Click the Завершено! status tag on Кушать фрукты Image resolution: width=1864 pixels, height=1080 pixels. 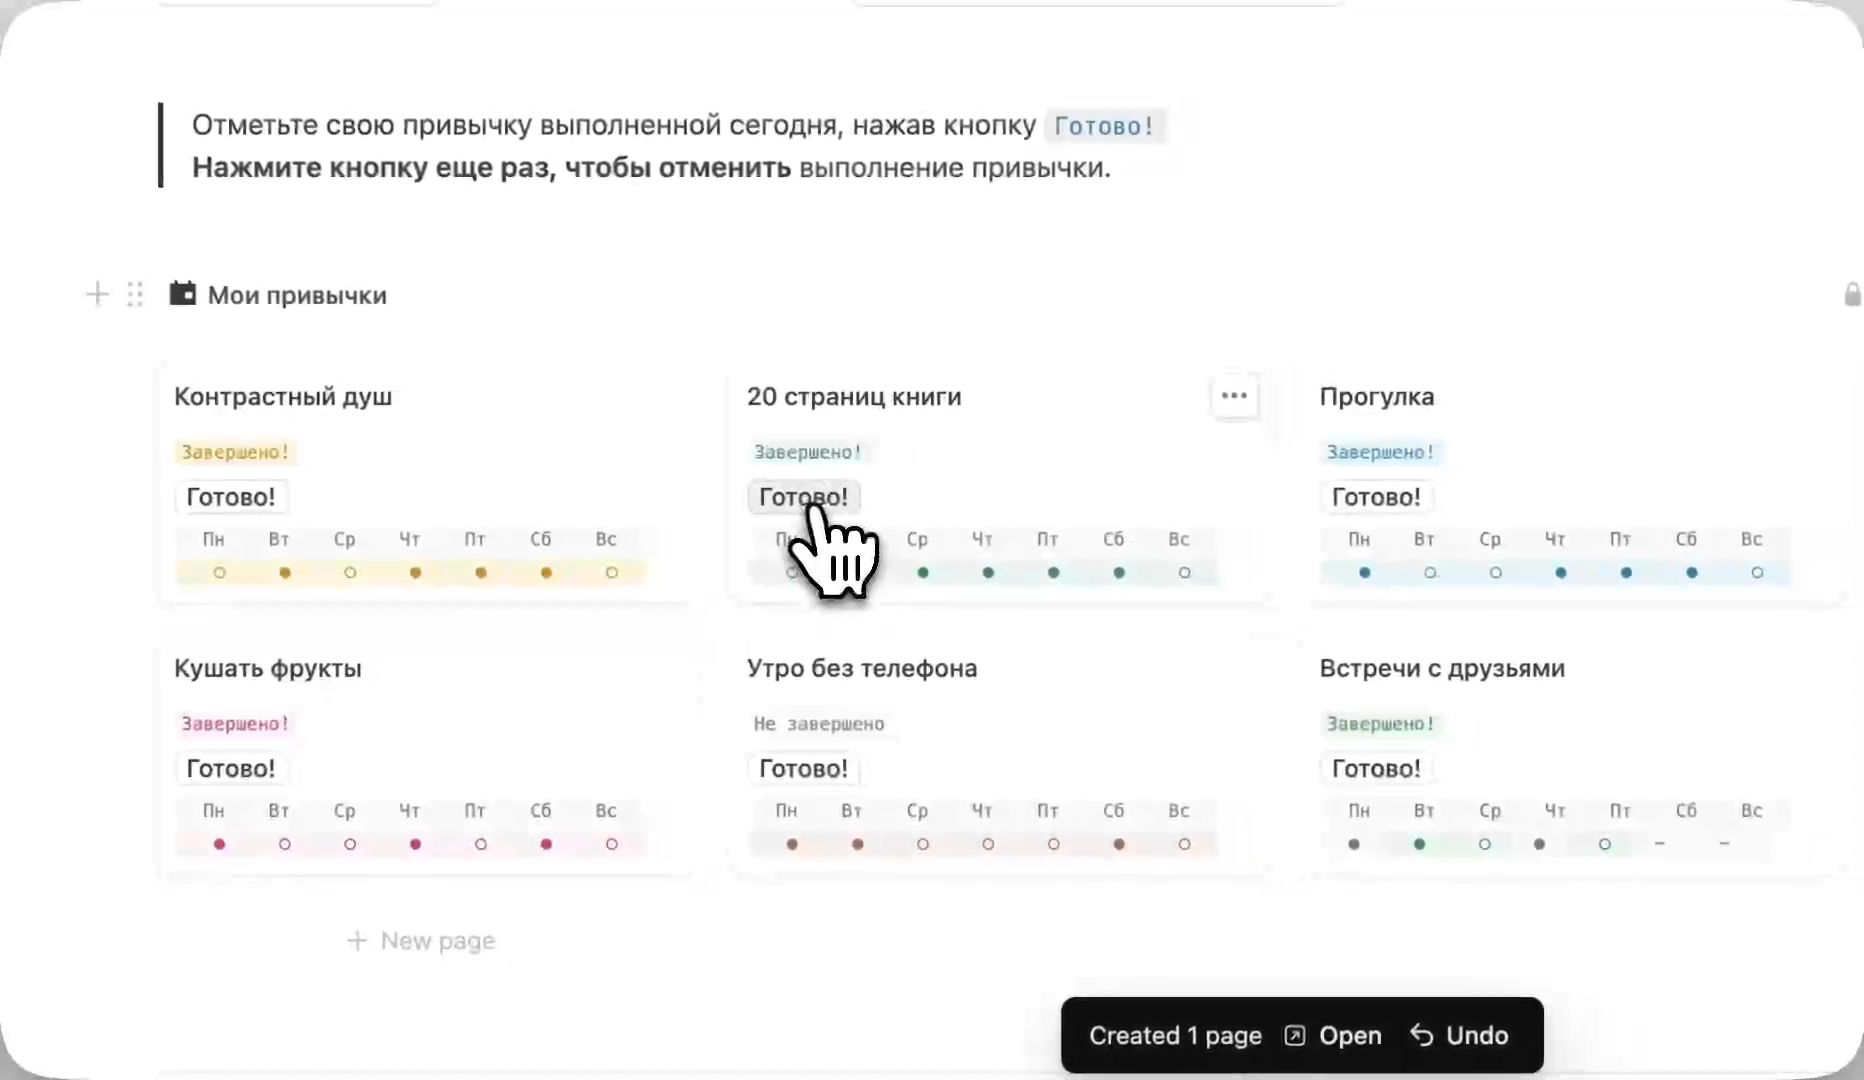234,724
